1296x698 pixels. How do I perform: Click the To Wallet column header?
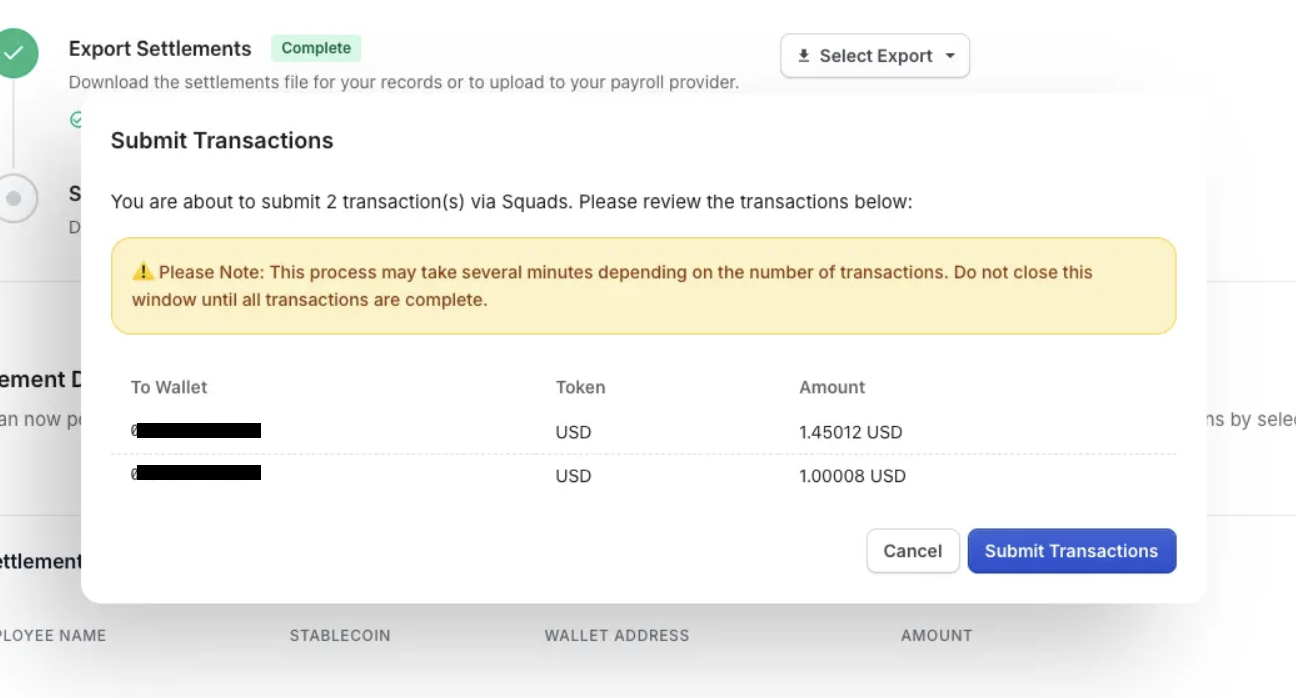pos(169,387)
